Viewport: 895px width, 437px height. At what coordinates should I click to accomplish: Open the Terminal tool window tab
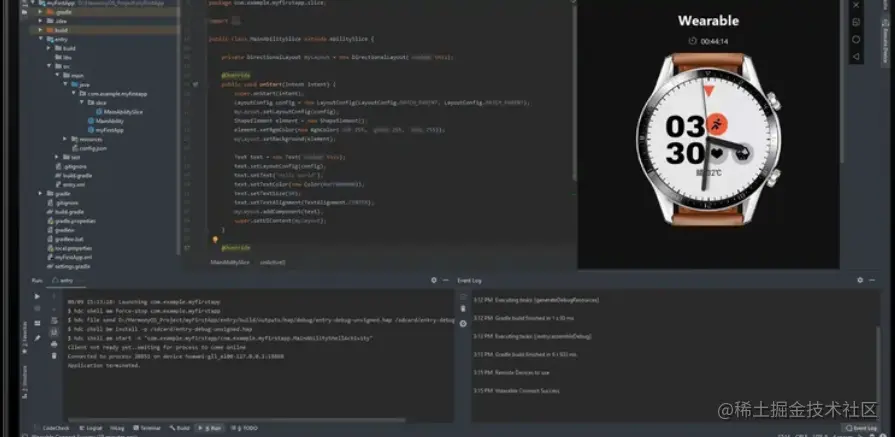click(x=147, y=428)
